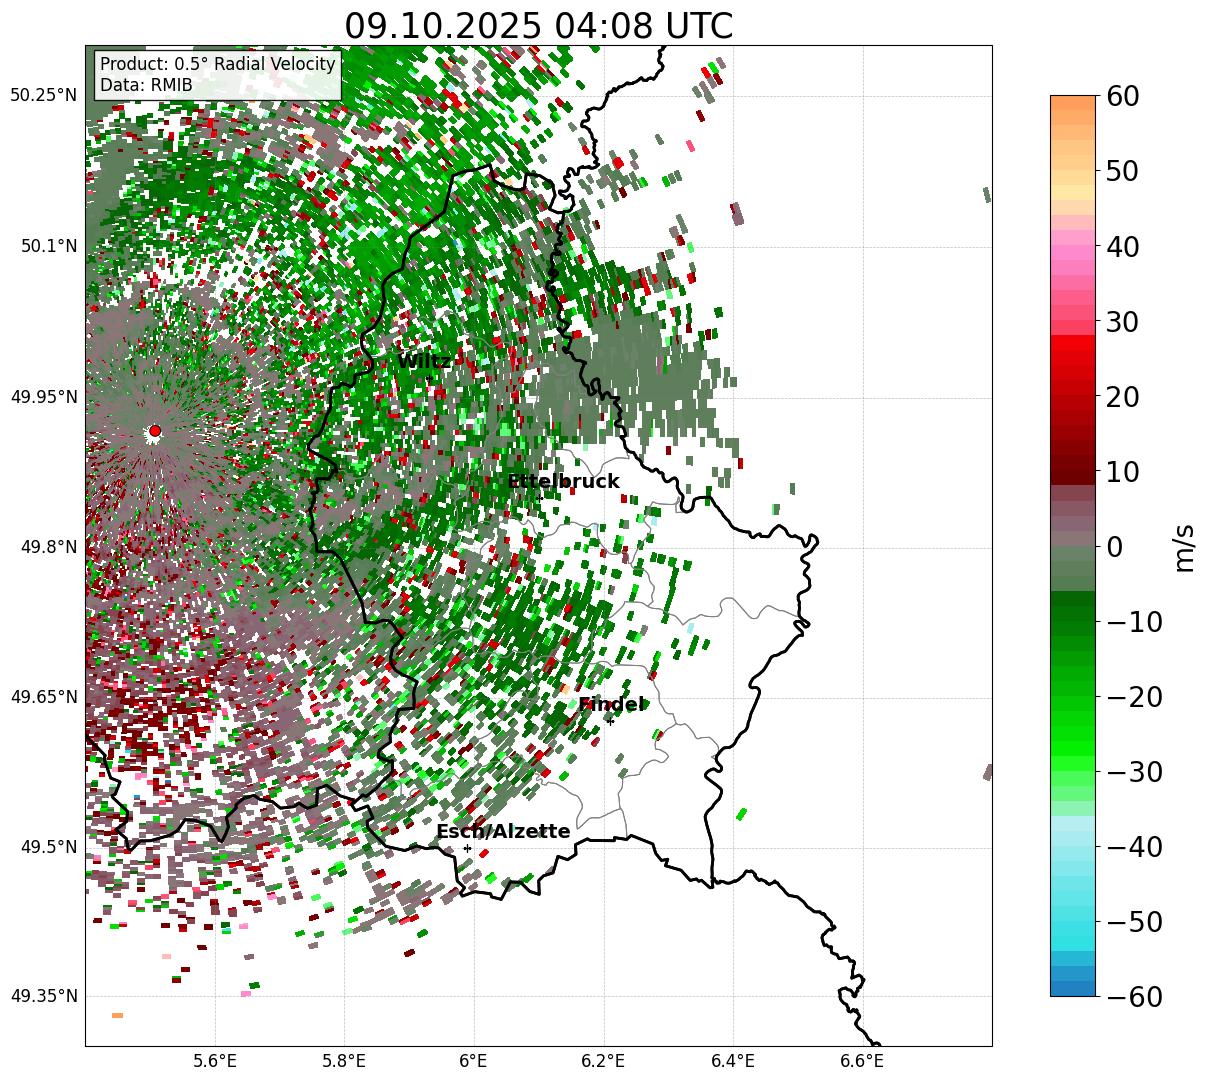Click the Esch/Alzette cross marker
This screenshot has width=1207, height=1081.
(x=467, y=848)
